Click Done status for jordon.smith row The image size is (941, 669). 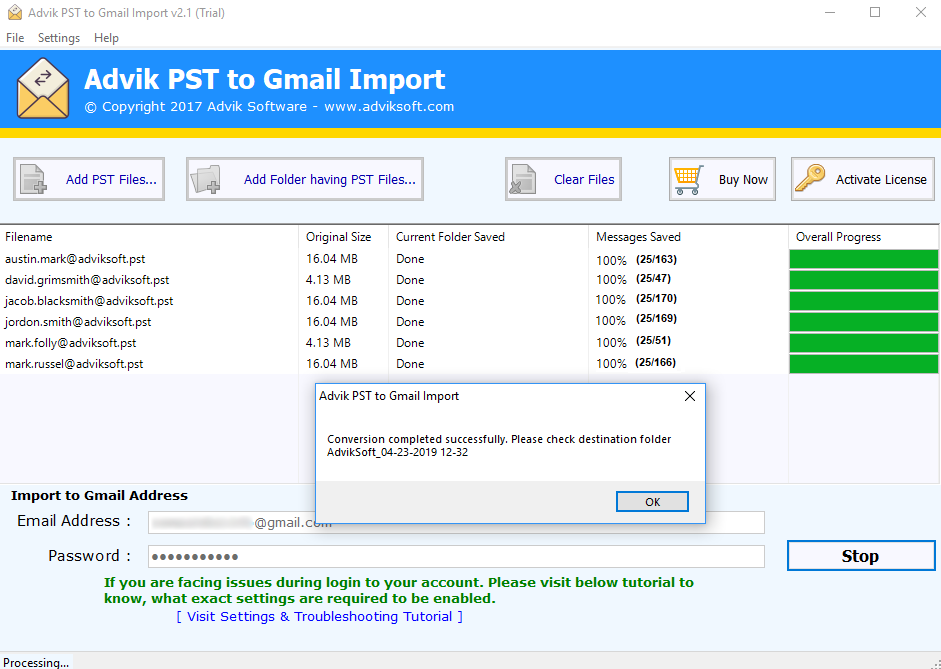point(410,322)
